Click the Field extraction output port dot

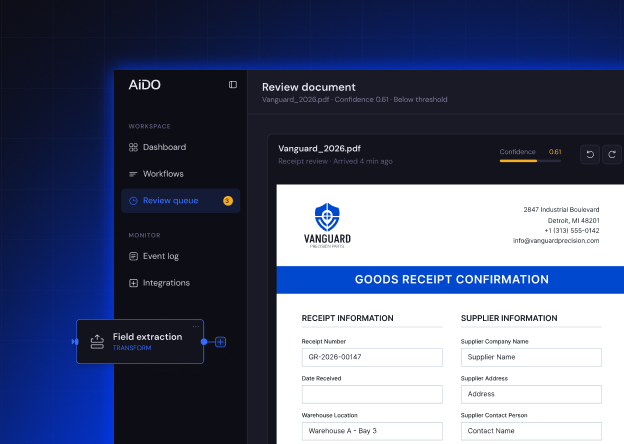pyautogui.click(x=204, y=342)
